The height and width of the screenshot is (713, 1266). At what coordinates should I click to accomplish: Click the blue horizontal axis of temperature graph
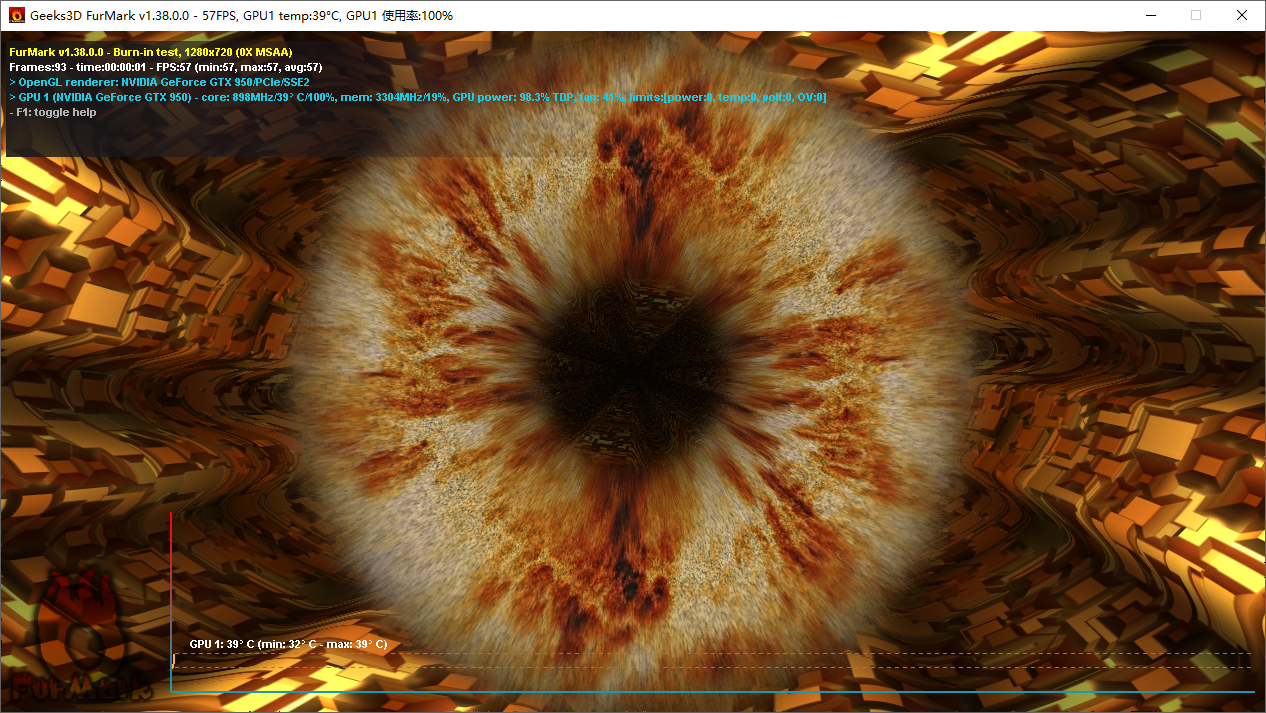[700, 691]
